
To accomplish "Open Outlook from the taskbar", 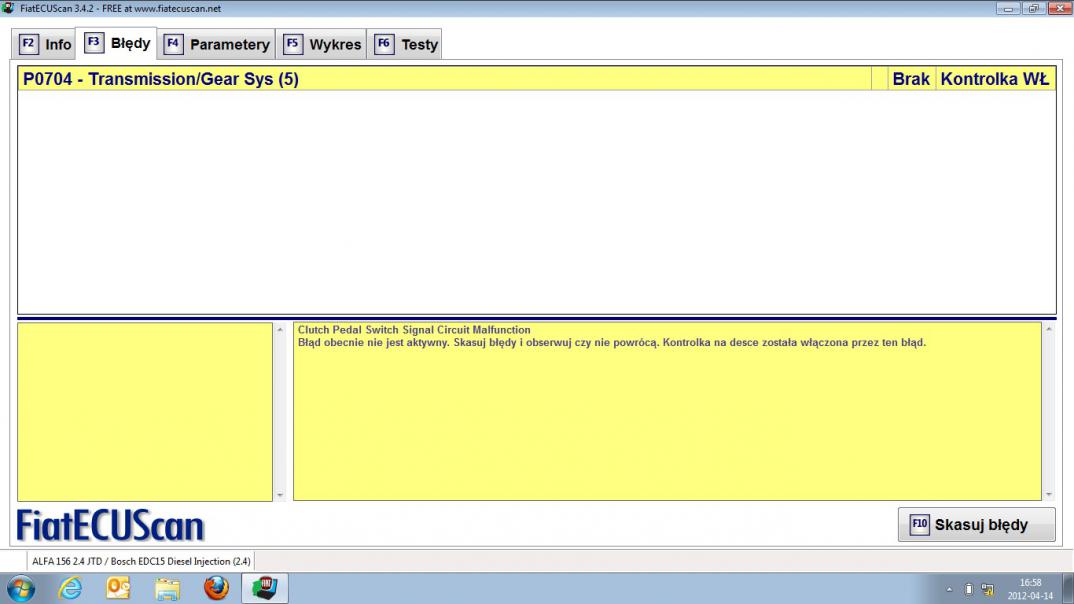I will point(118,589).
